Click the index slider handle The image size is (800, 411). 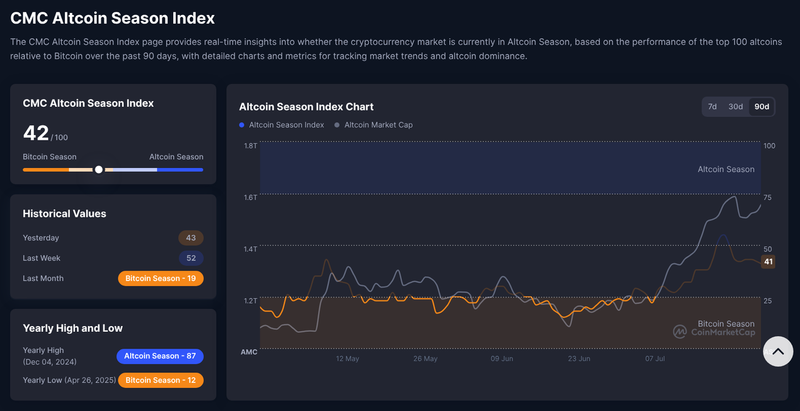tap(98, 170)
